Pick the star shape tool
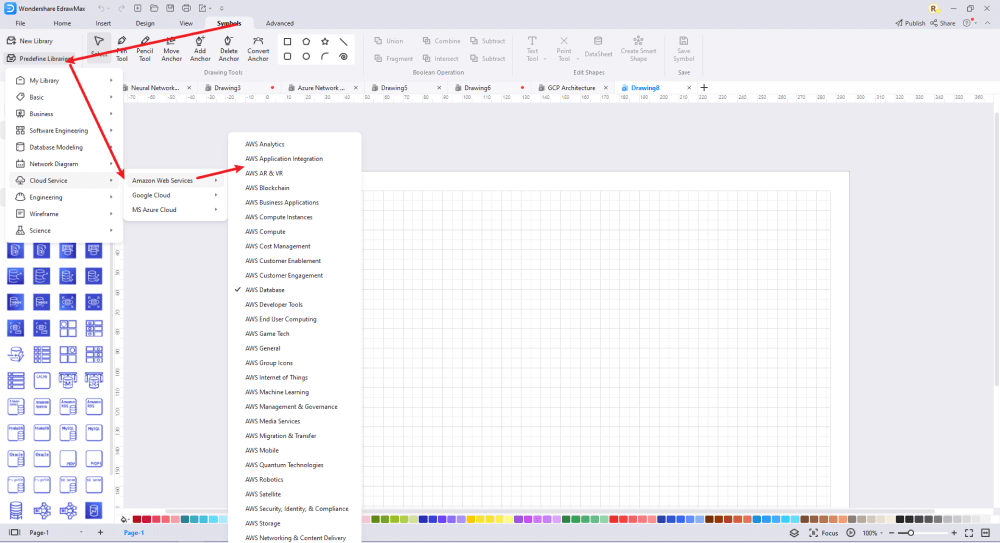This screenshot has width=1000, height=543. point(325,41)
